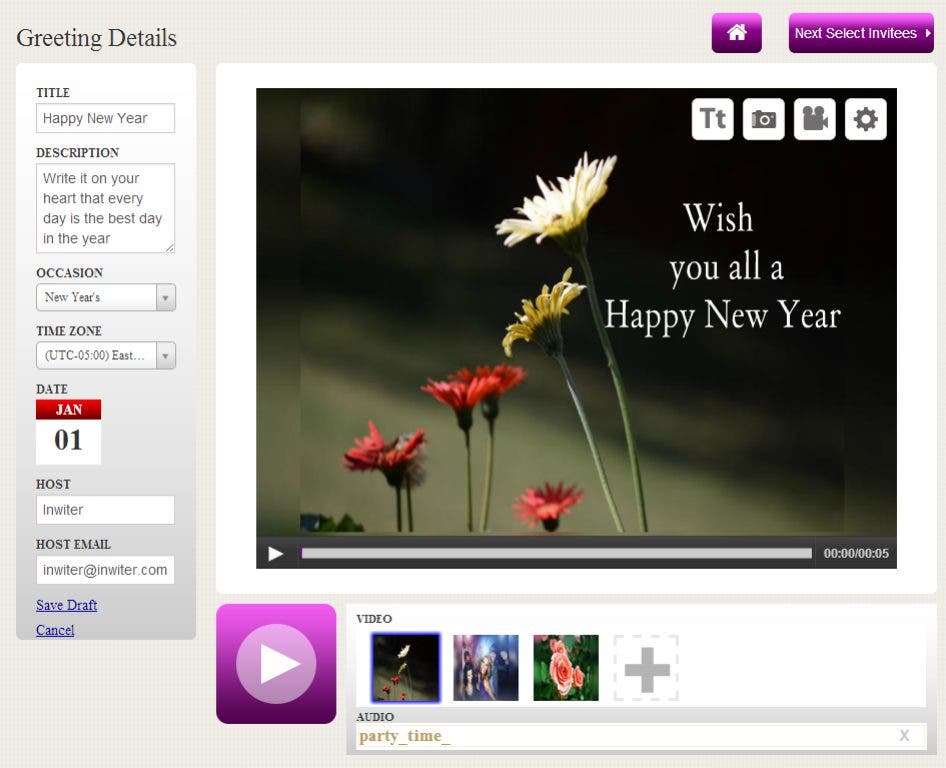Open the gear settings icon on video

[865, 119]
